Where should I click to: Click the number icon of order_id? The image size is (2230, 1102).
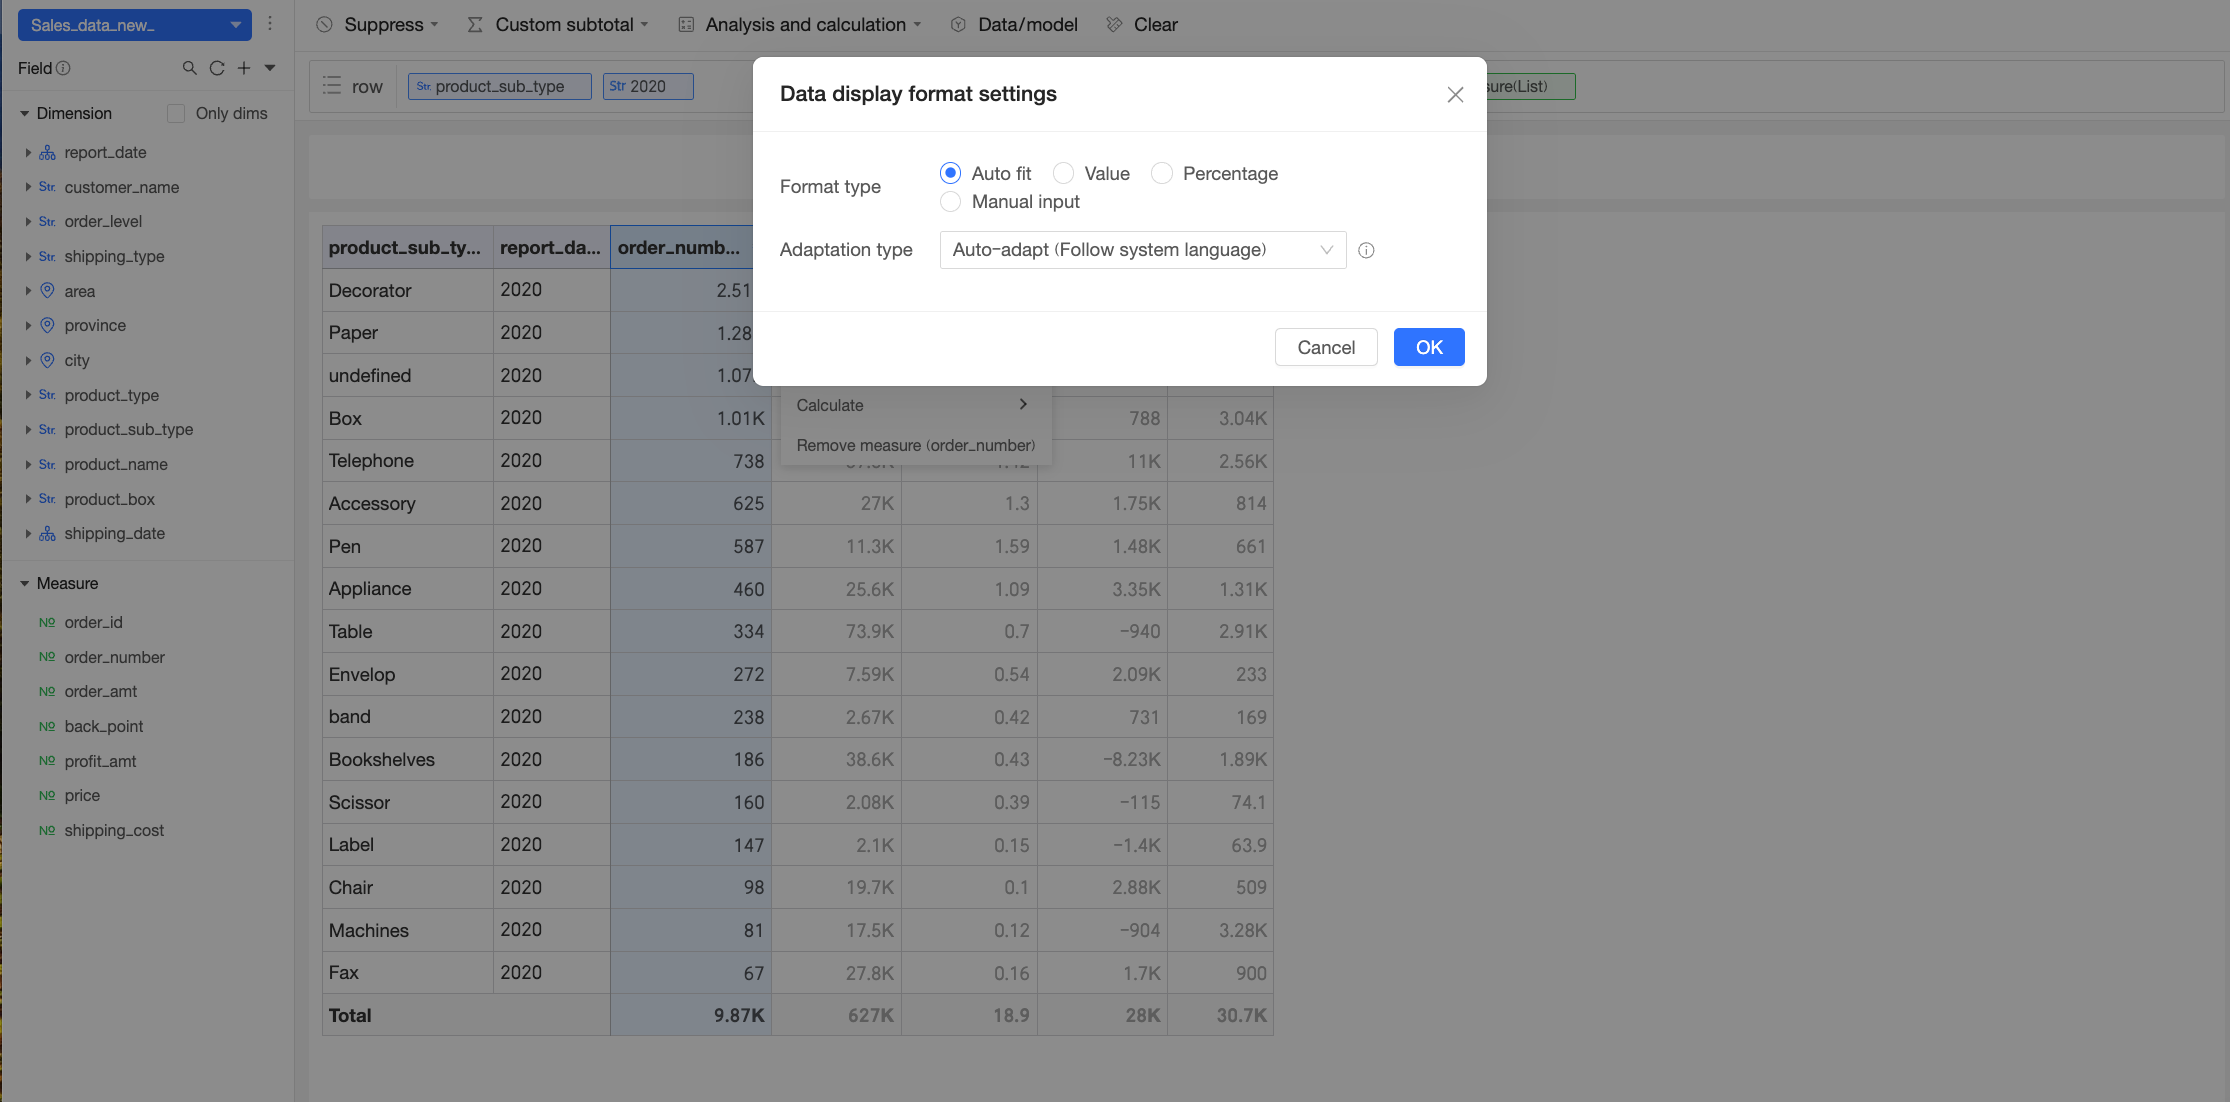click(47, 622)
